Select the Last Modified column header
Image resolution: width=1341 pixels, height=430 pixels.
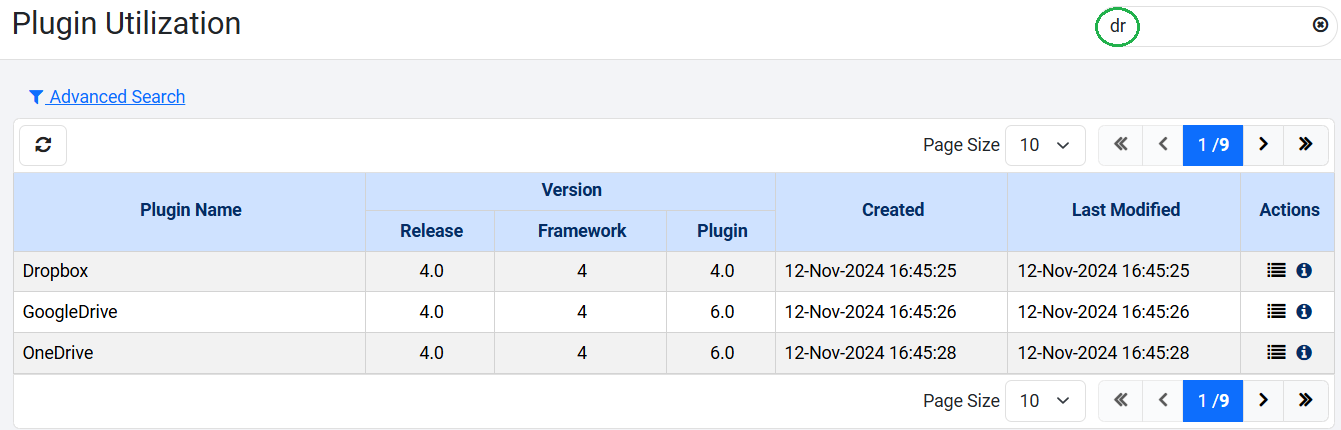coord(1125,210)
